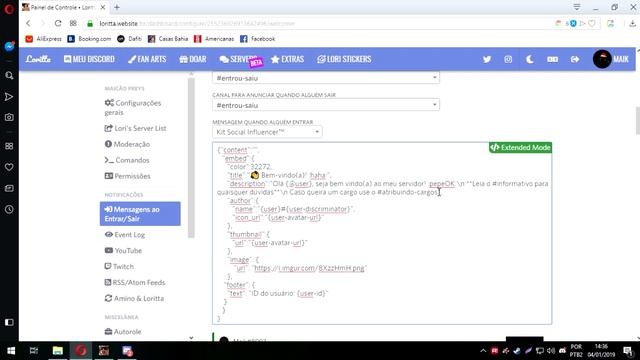This screenshot has width=640, height=360.
Task: Open the speed dial start page icon
Action: [73, 23]
